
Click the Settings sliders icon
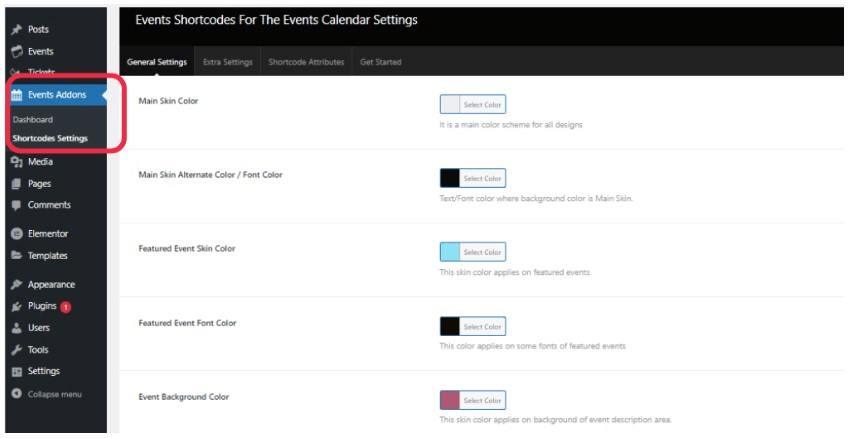(x=17, y=372)
